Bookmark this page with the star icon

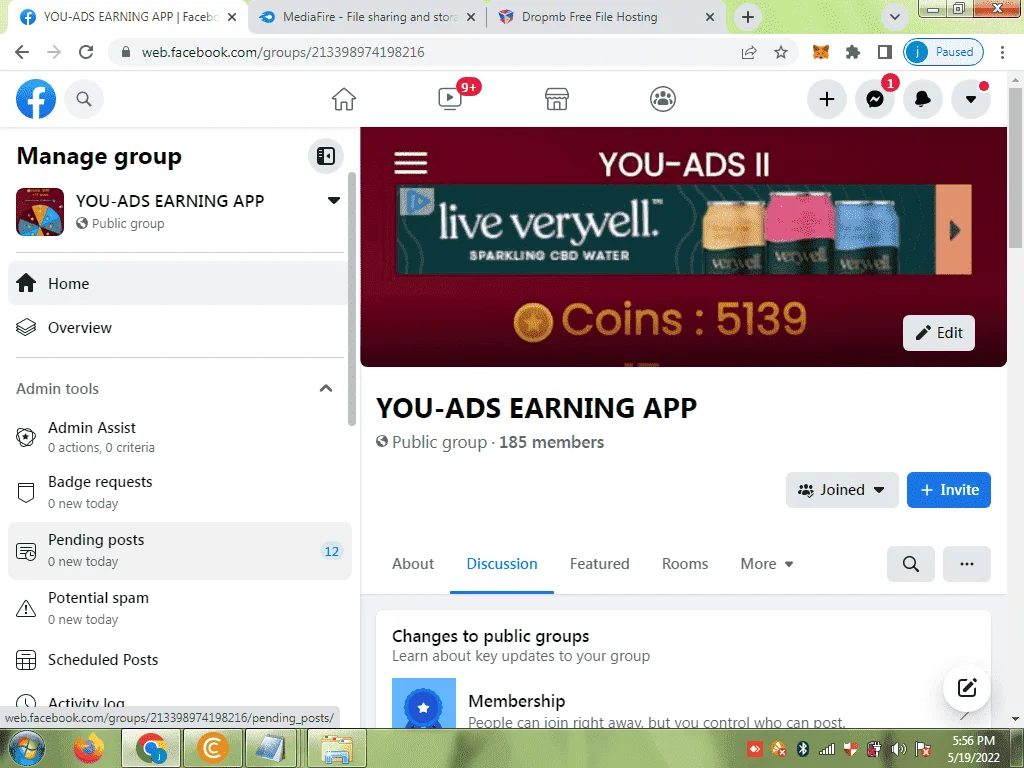[780, 52]
